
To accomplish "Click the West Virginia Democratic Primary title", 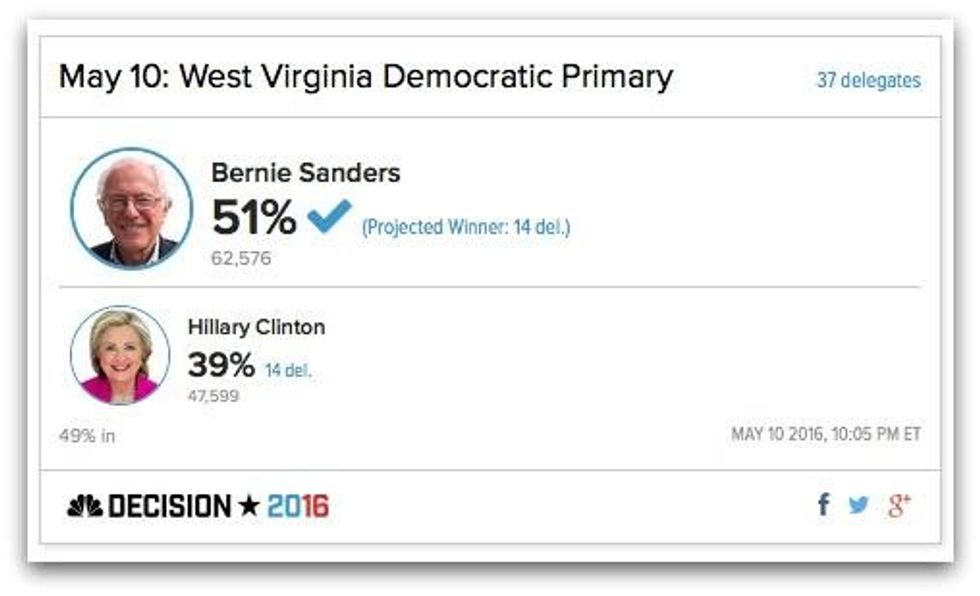I will (366, 77).
